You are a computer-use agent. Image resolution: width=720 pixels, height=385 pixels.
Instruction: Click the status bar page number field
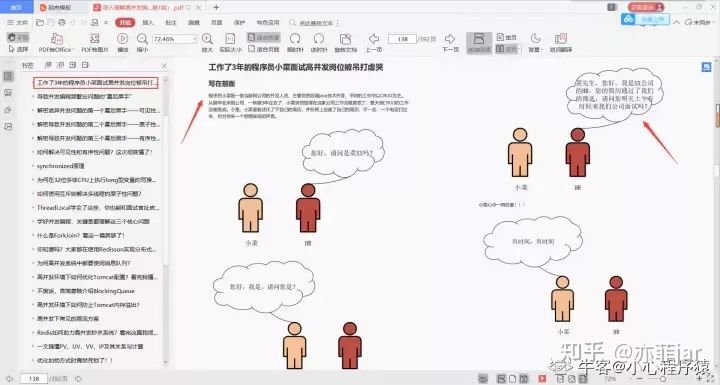pyautogui.click(x=34, y=379)
